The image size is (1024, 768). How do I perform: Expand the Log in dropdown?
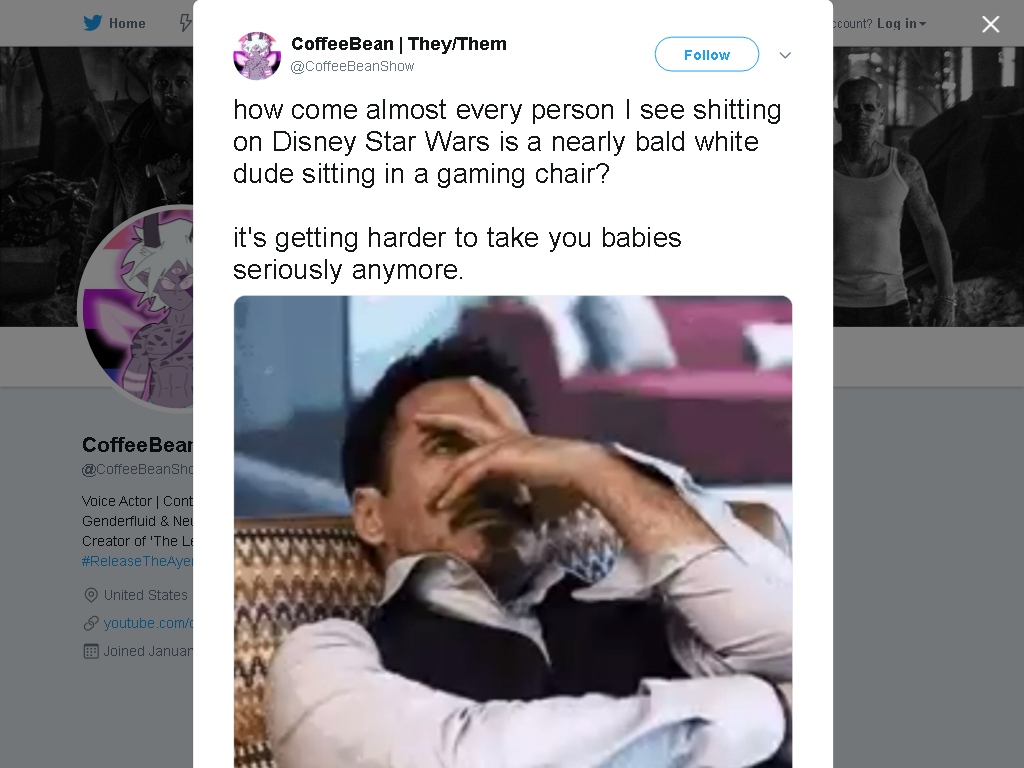point(901,24)
